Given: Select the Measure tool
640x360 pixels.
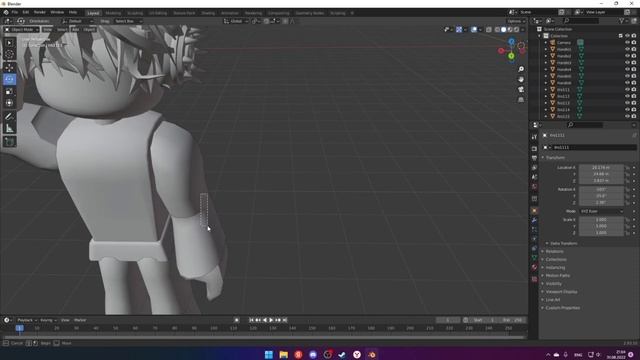Looking at the screenshot, I should [x=9, y=129].
